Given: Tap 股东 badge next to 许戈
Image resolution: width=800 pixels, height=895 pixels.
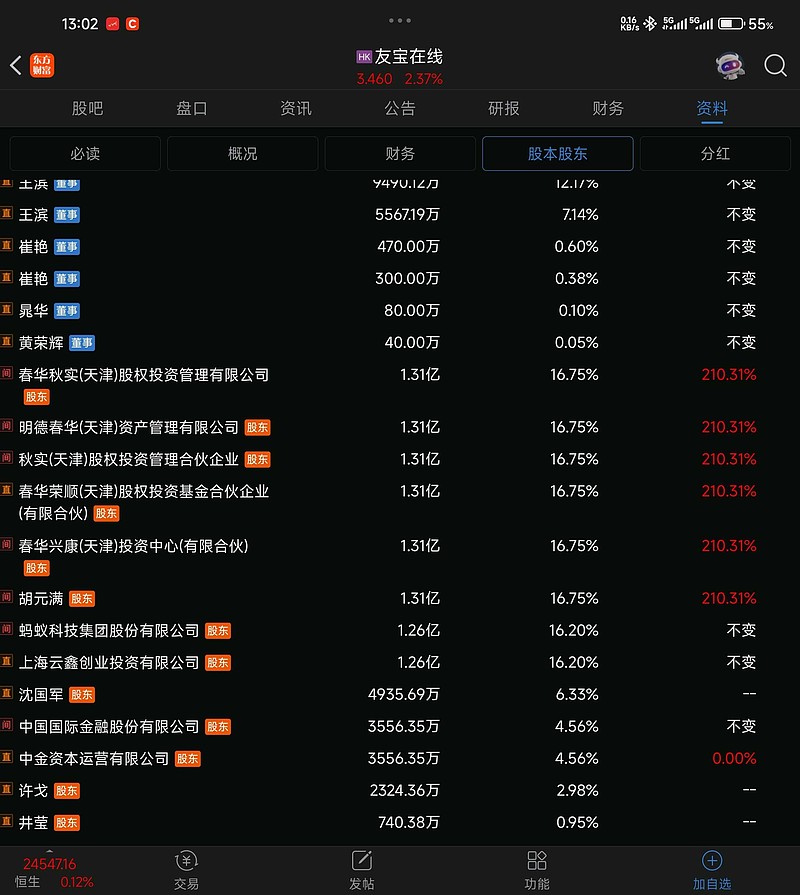Looking at the screenshot, I should coord(67,791).
